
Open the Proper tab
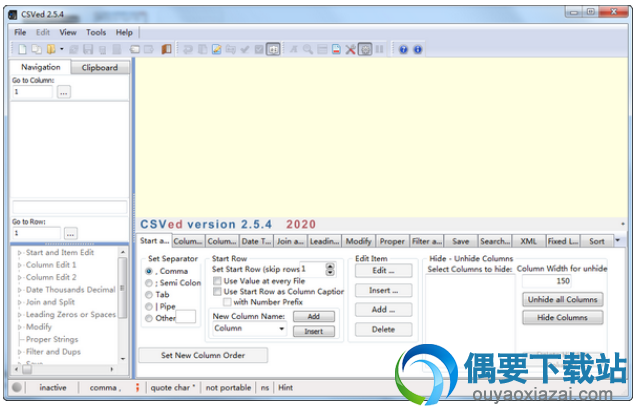pyautogui.click(x=392, y=241)
